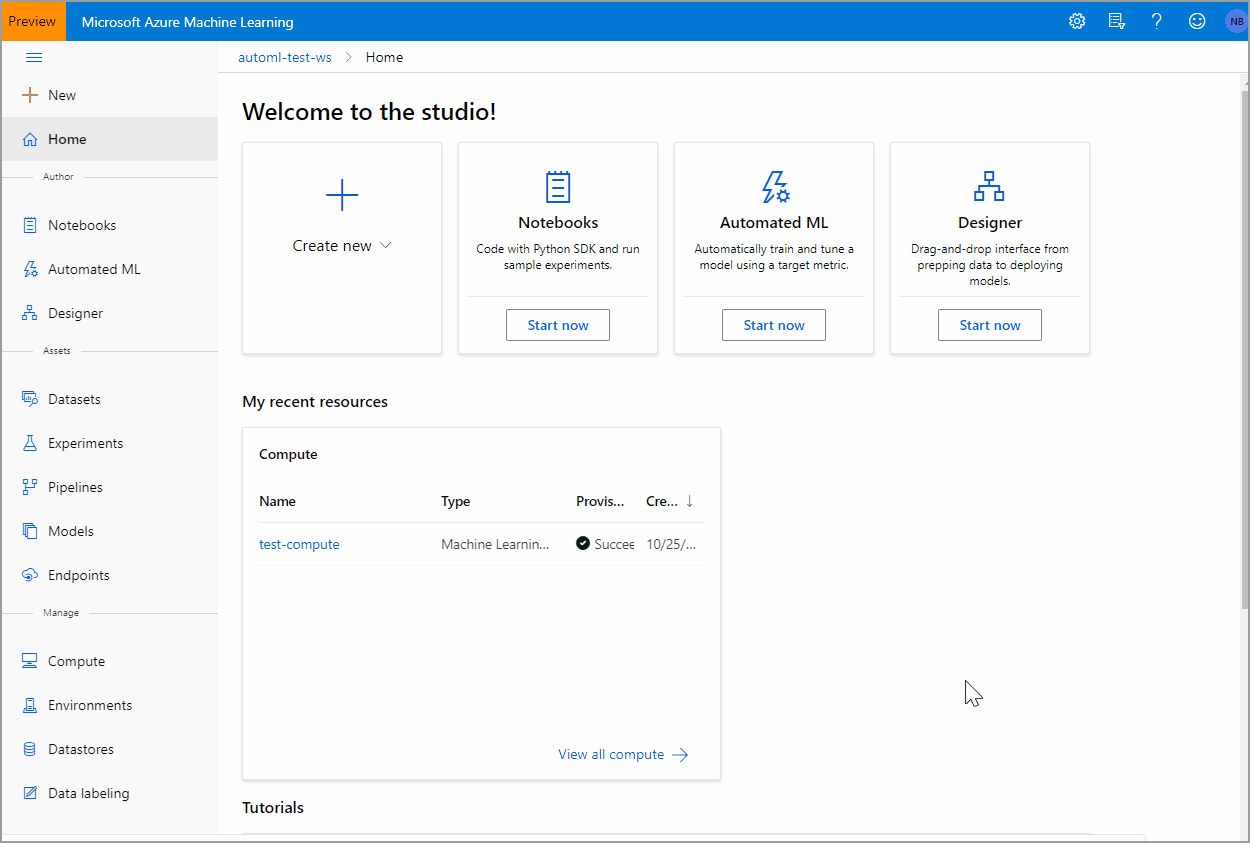Click the test-compute resource link
The image size is (1250, 843).
point(298,543)
